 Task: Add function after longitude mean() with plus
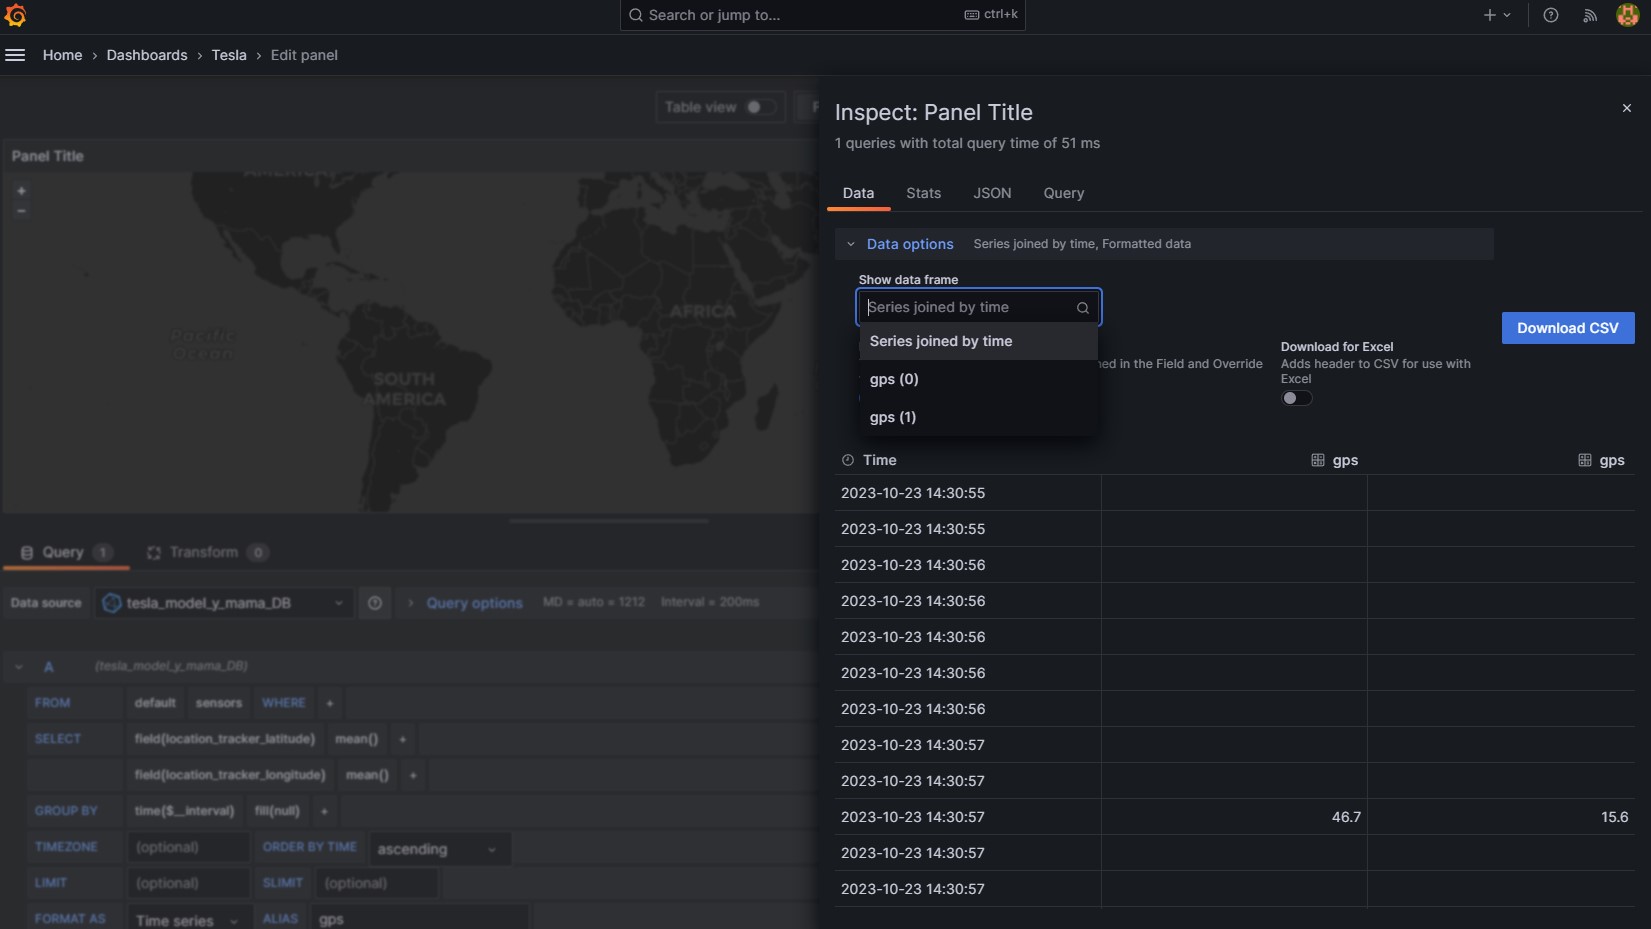(x=413, y=775)
